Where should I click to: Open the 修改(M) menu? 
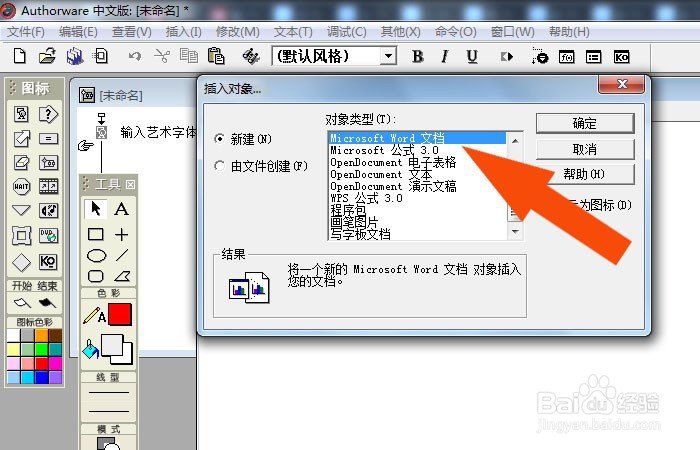[x=238, y=32]
